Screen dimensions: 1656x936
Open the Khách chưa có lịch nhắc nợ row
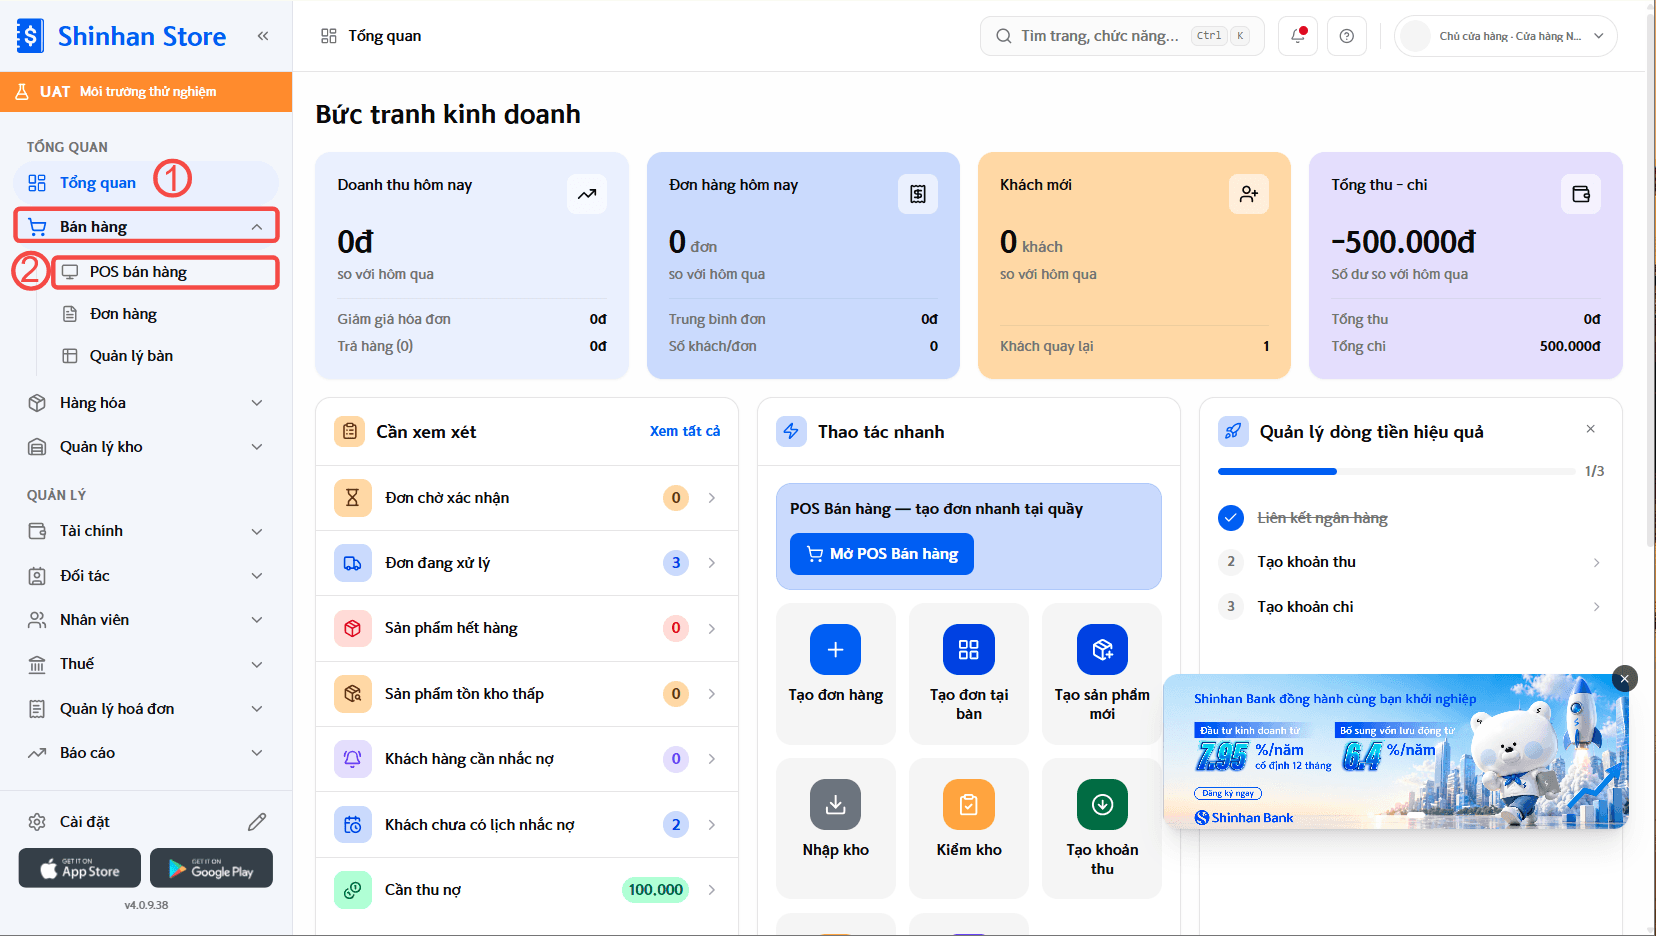click(527, 825)
